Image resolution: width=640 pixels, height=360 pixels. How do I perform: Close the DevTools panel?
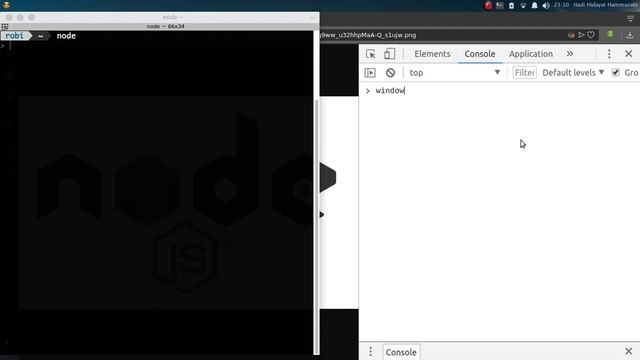629,54
